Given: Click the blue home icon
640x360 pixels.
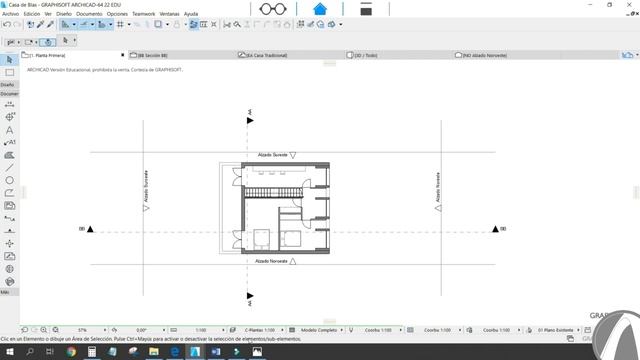Looking at the screenshot, I should click(320, 9).
